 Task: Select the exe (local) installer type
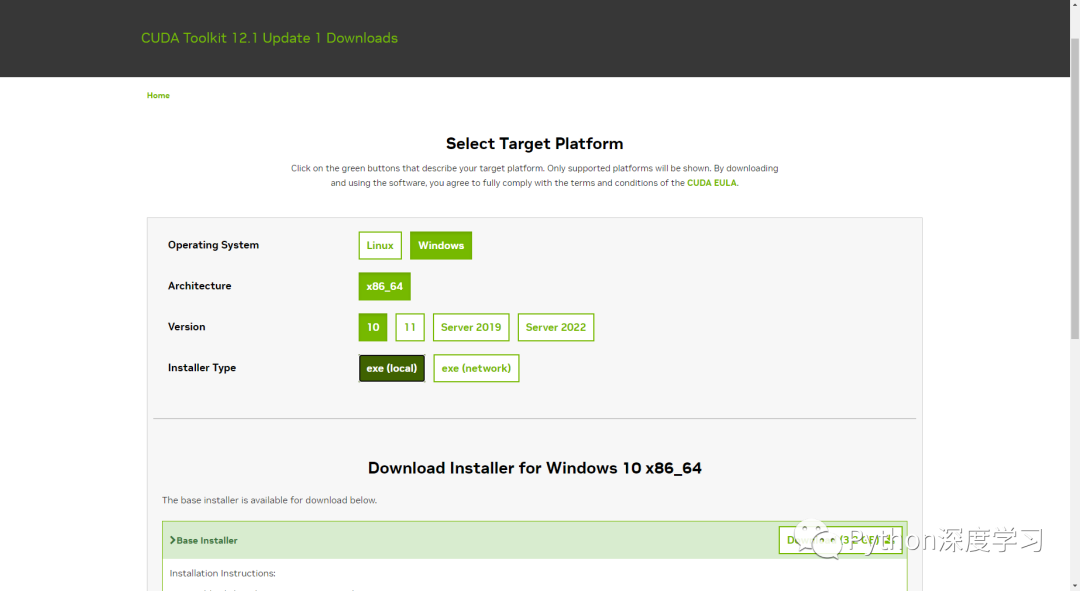(391, 368)
